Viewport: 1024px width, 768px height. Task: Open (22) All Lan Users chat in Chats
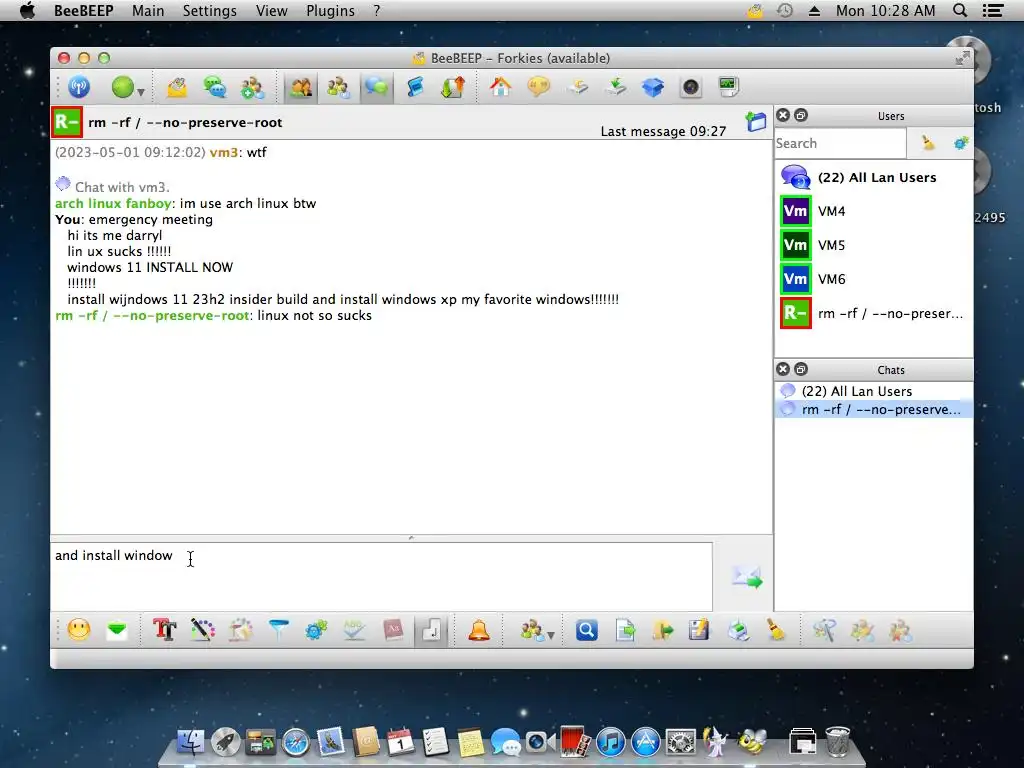pyautogui.click(x=874, y=391)
